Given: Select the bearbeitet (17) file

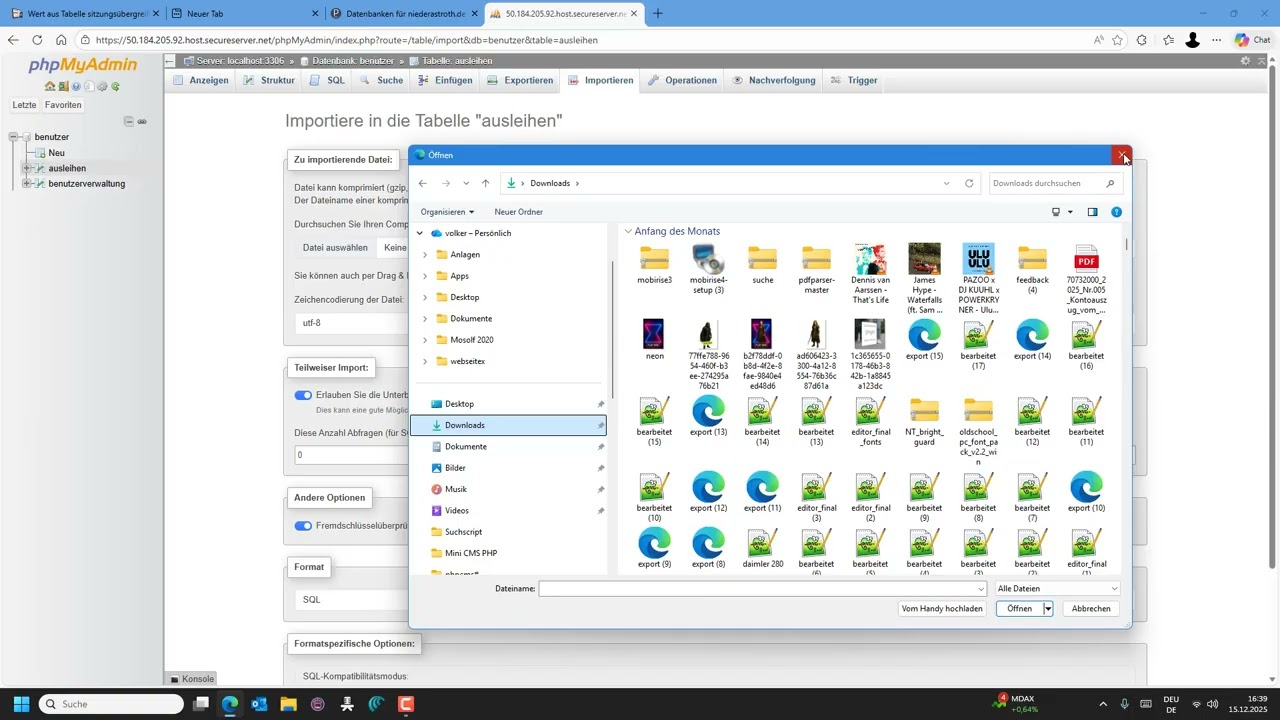Looking at the screenshot, I should (978, 345).
